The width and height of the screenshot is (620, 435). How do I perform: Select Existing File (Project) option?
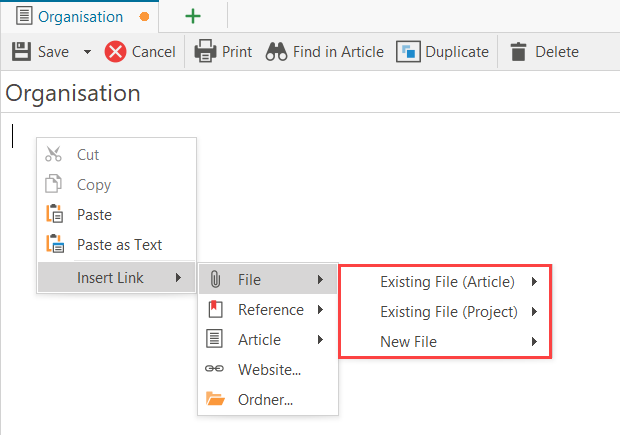pos(448,312)
